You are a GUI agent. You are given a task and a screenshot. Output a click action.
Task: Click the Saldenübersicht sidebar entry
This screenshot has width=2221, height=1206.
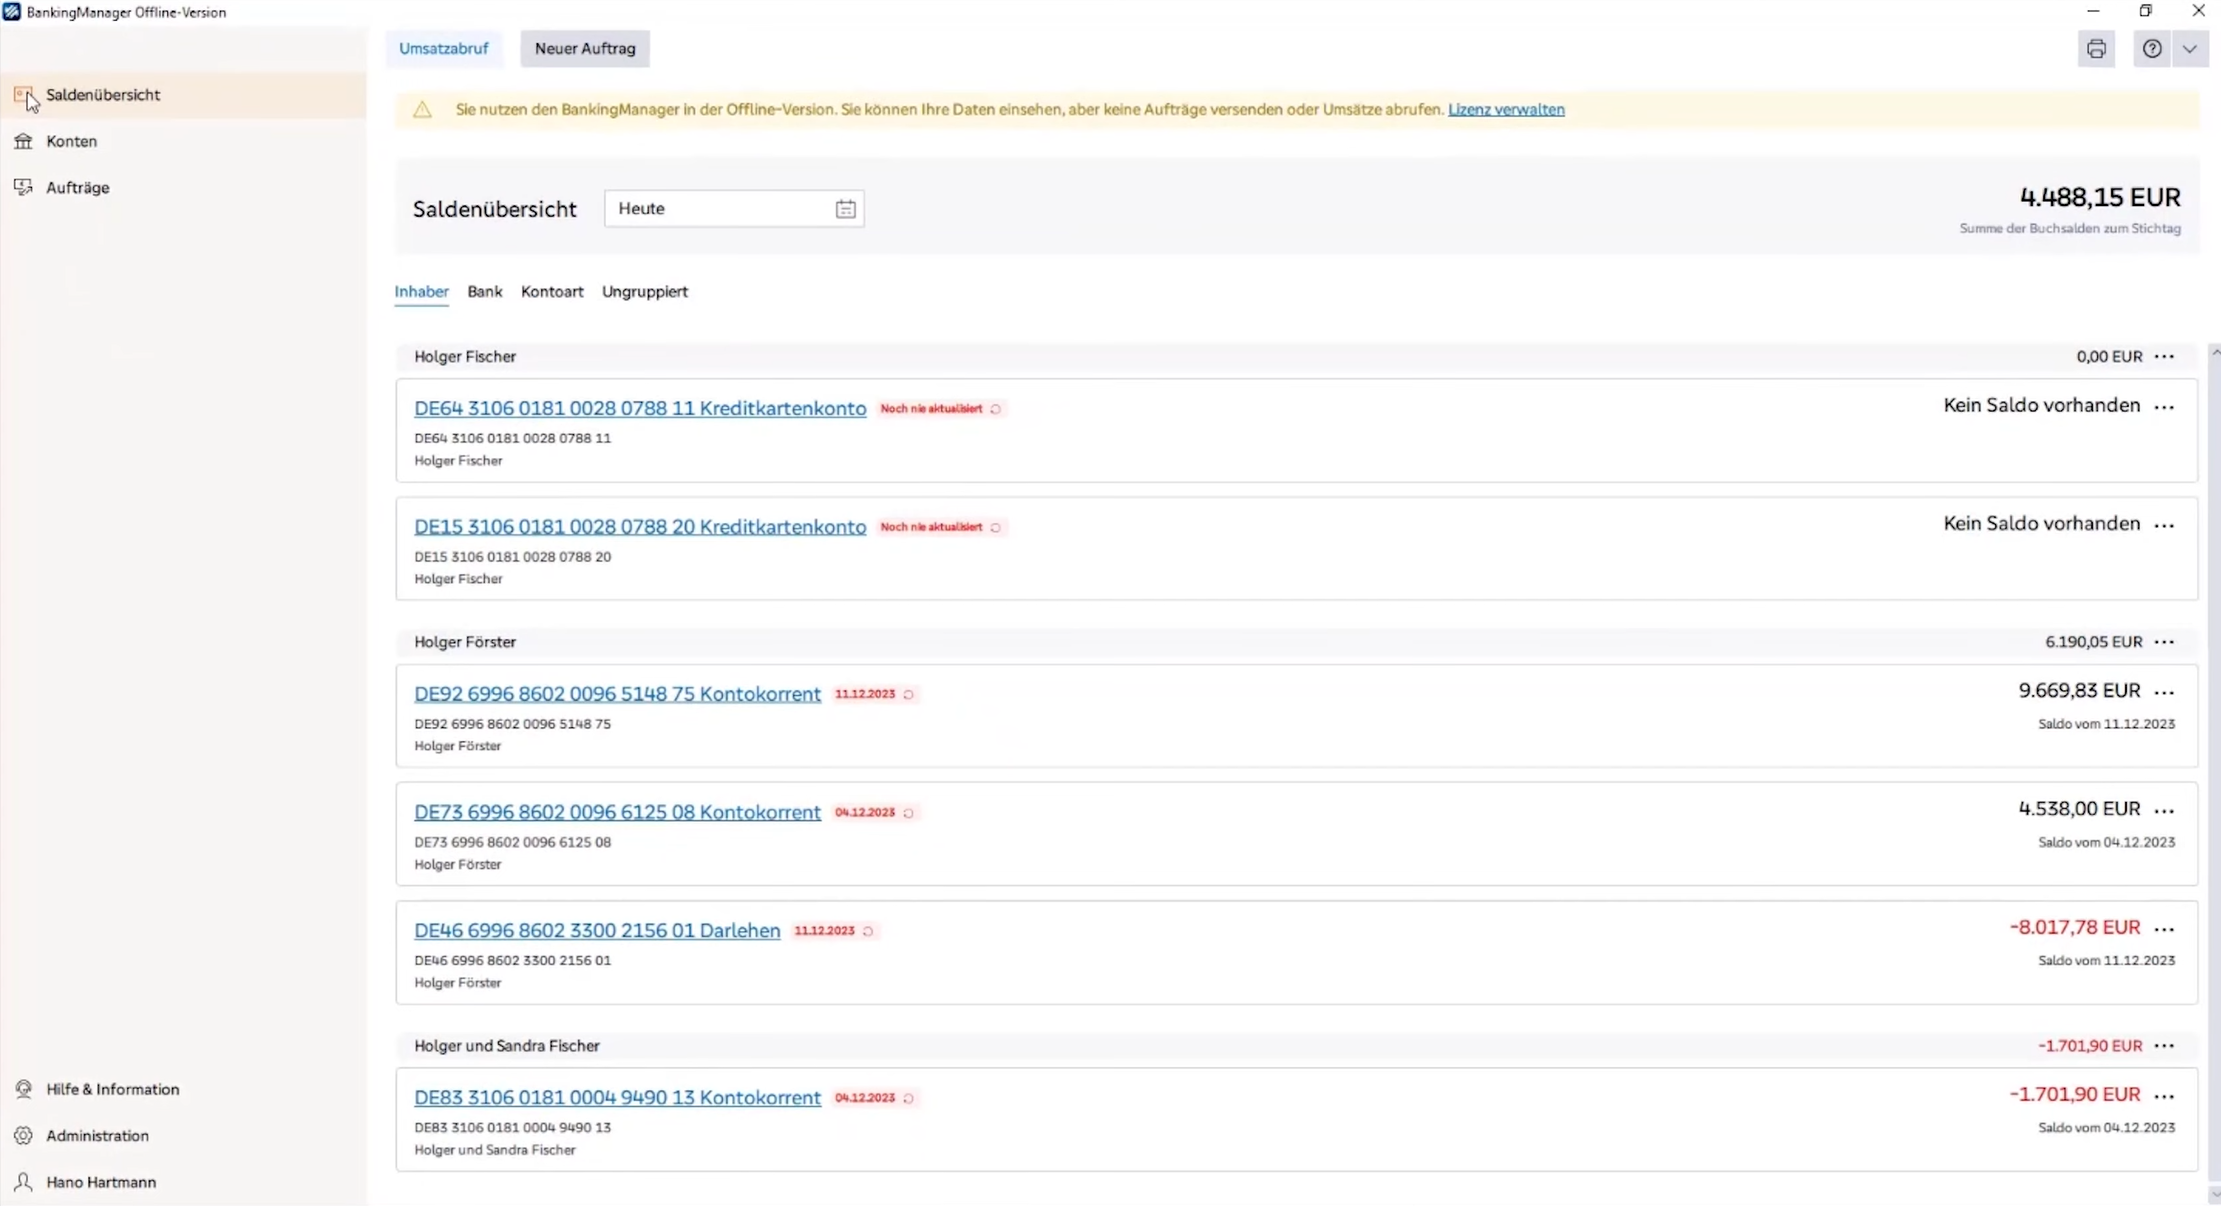(103, 94)
